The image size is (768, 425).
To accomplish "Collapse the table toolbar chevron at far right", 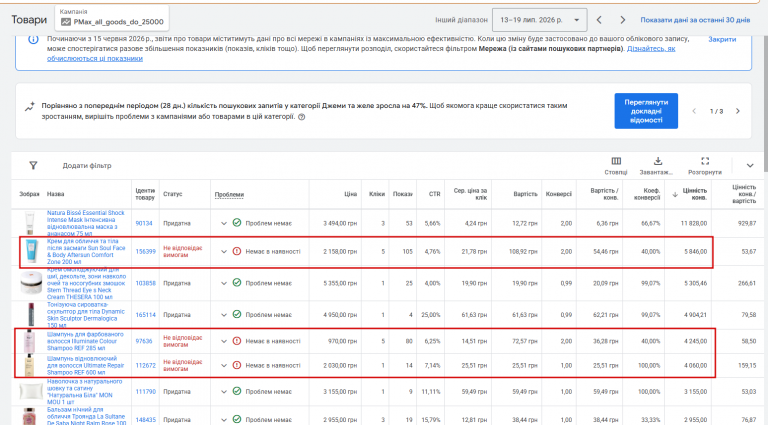I will [750, 165].
